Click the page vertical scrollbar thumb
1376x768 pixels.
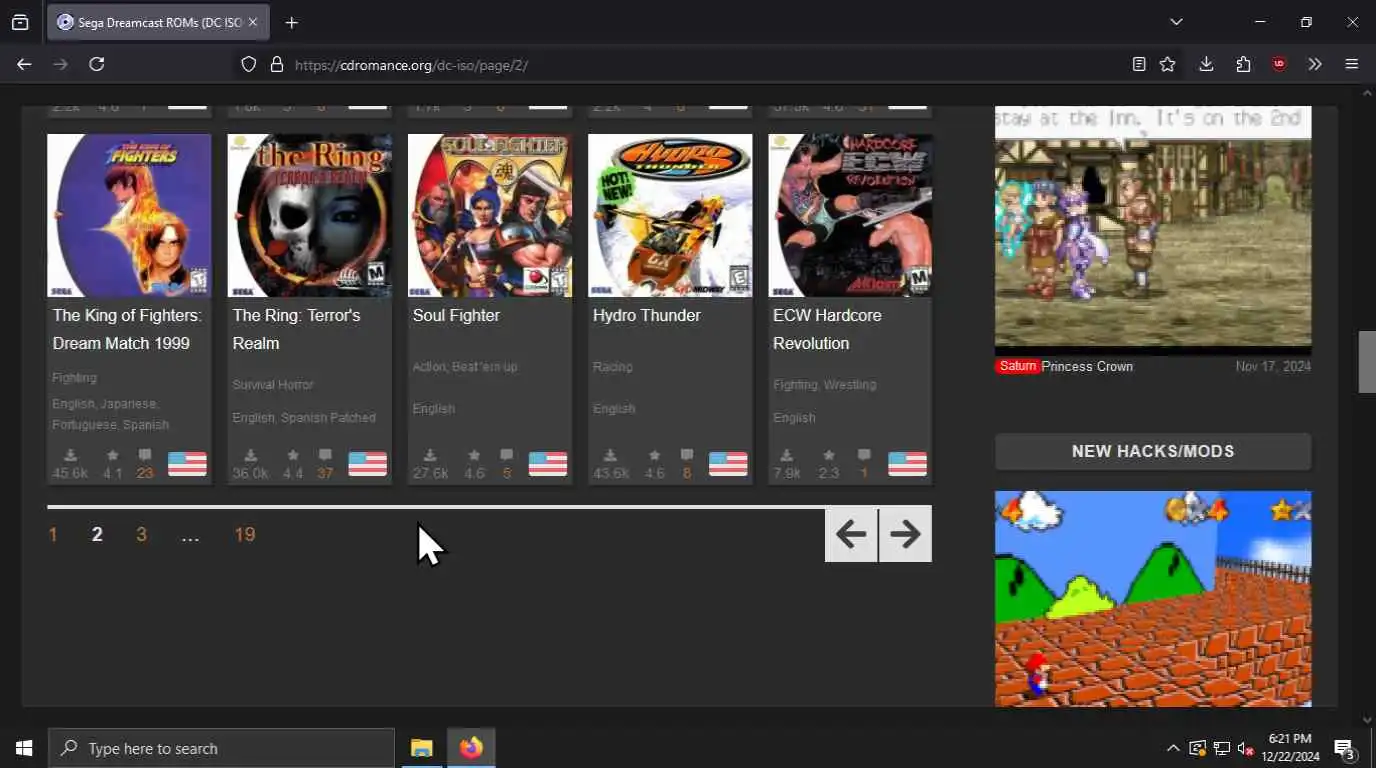click(1367, 362)
